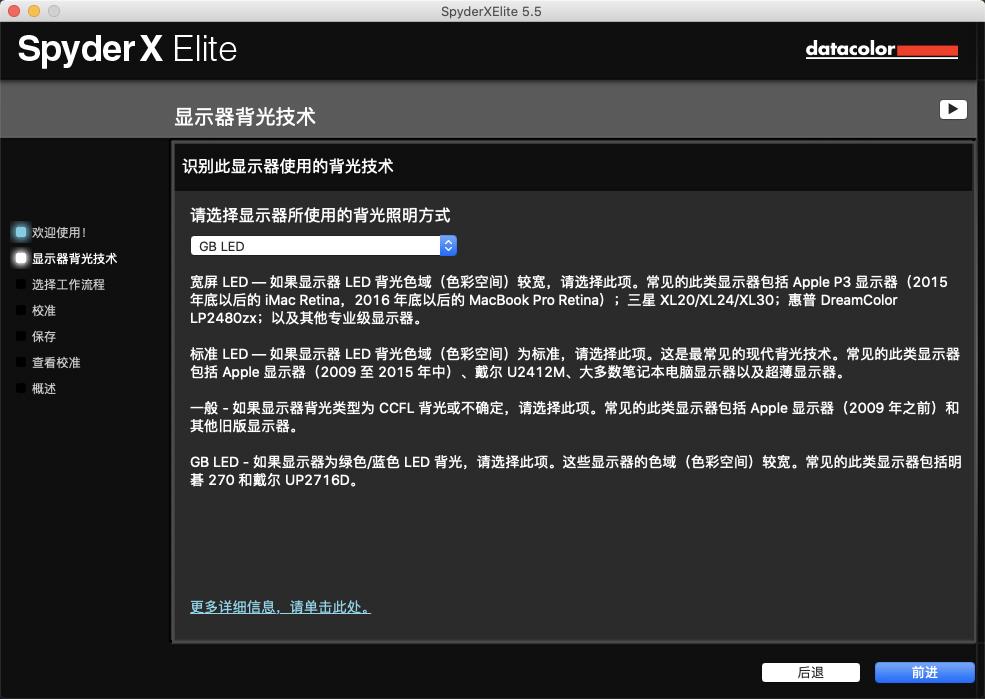This screenshot has width=985, height=699.
Task: Click the 后退 back button
Action: click(810, 673)
